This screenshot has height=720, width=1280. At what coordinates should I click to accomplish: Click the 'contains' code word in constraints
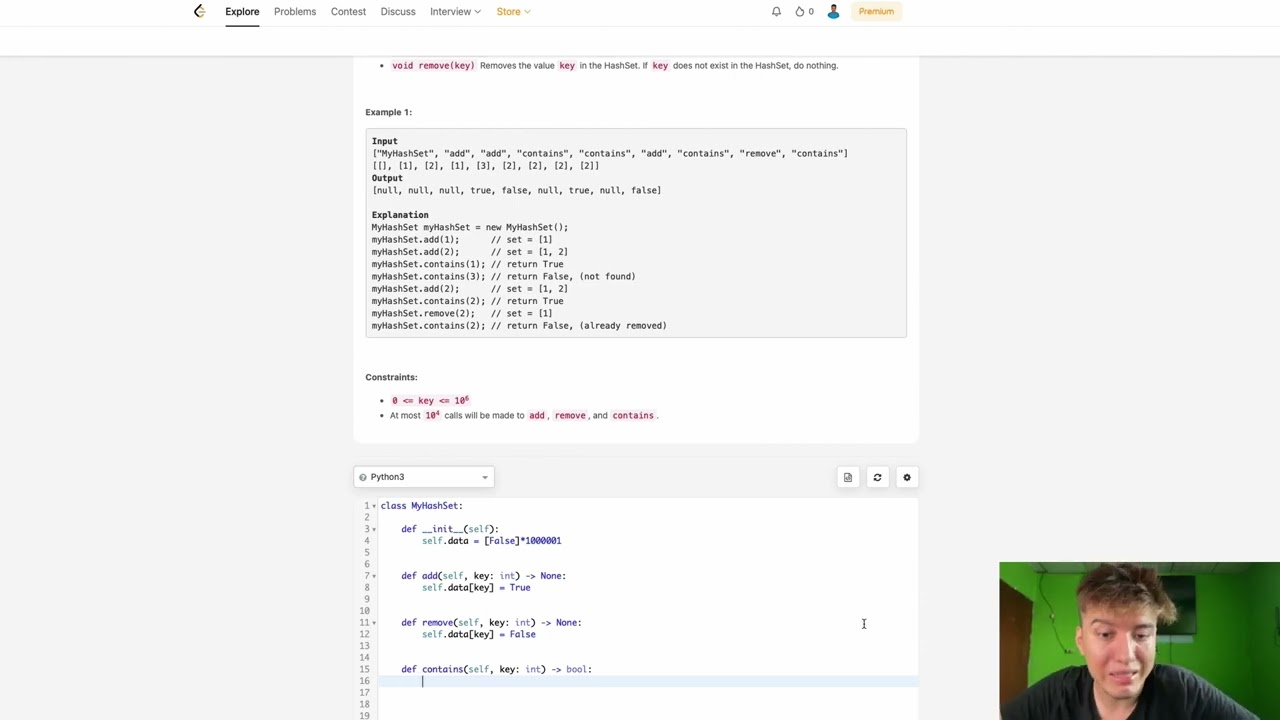tap(633, 415)
